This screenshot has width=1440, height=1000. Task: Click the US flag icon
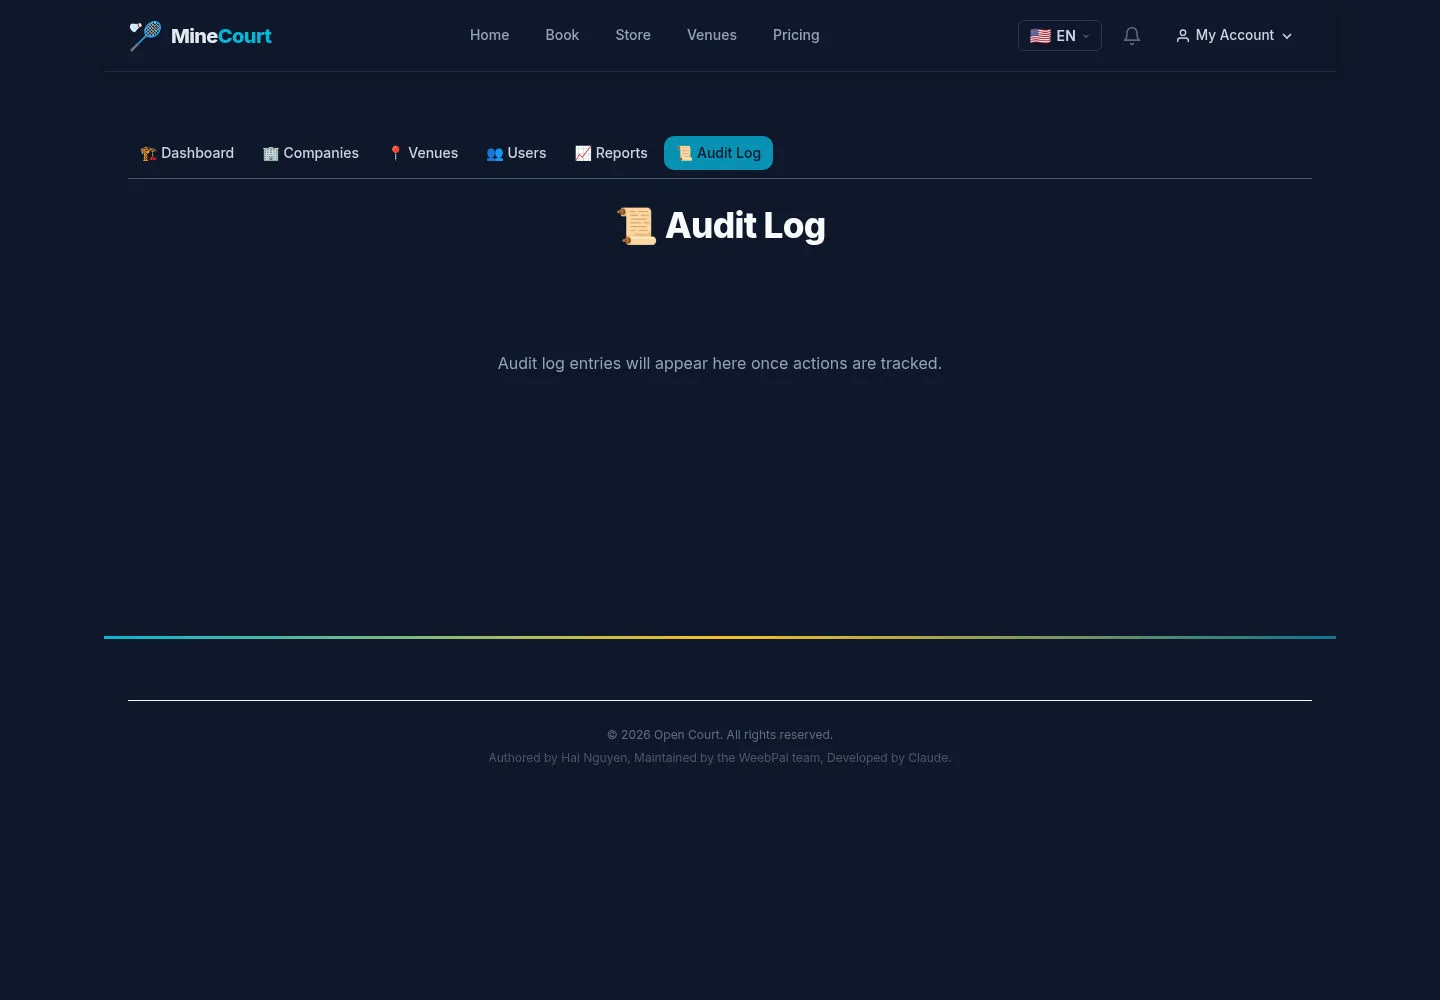coord(1040,36)
